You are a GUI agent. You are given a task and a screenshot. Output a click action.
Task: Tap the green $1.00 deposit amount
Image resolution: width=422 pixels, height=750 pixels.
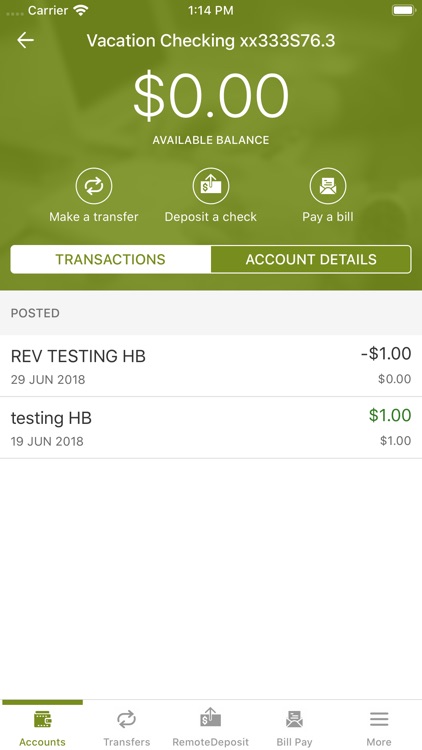pyautogui.click(x=390, y=415)
